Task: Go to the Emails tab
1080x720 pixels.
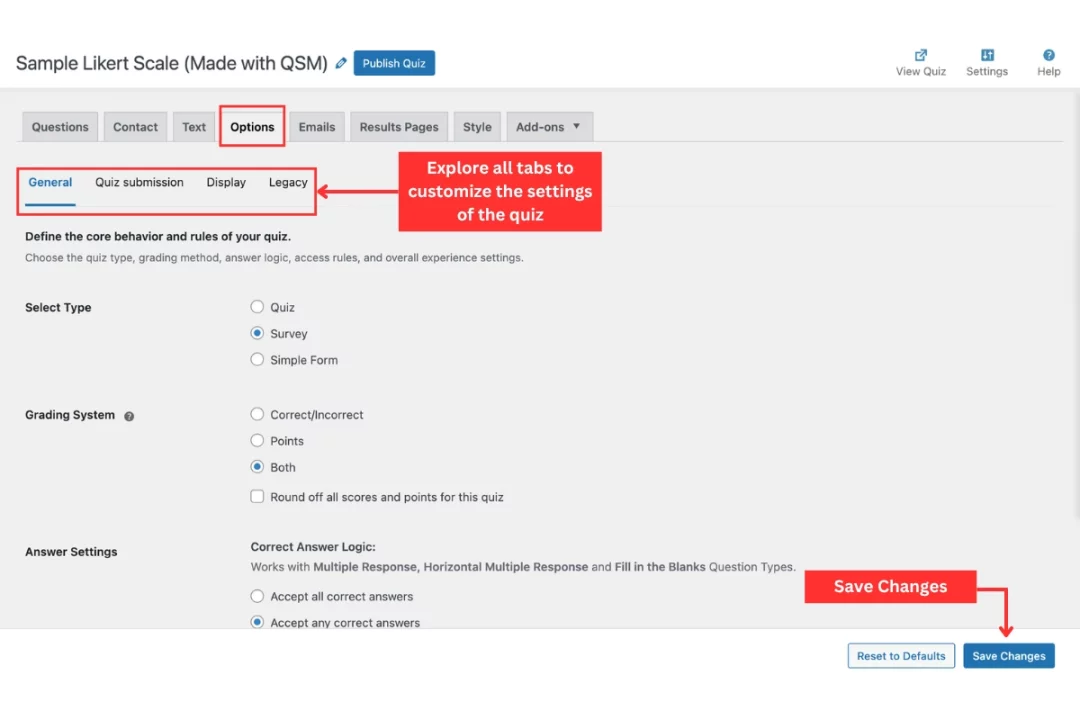Action: [317, 126]
